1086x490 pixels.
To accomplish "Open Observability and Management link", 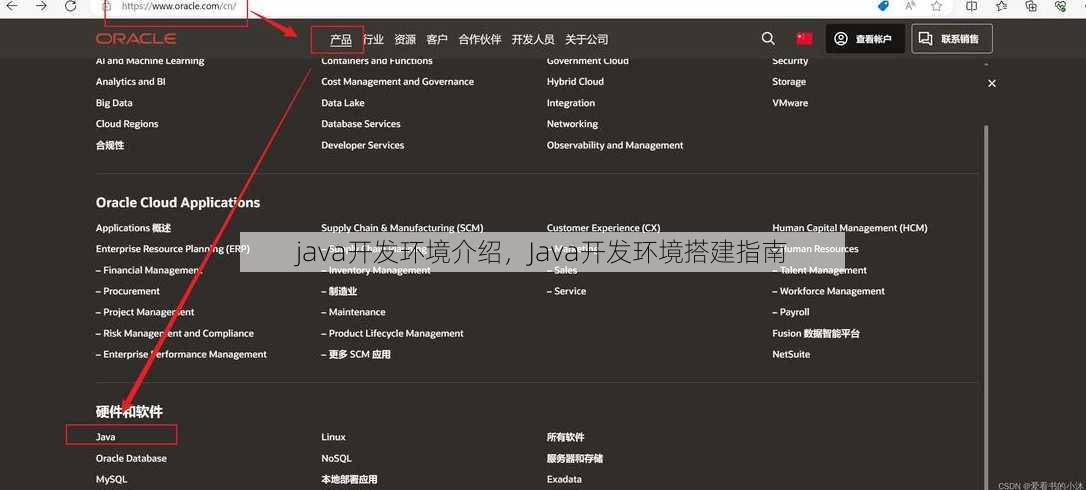I will tap(615, 145).
